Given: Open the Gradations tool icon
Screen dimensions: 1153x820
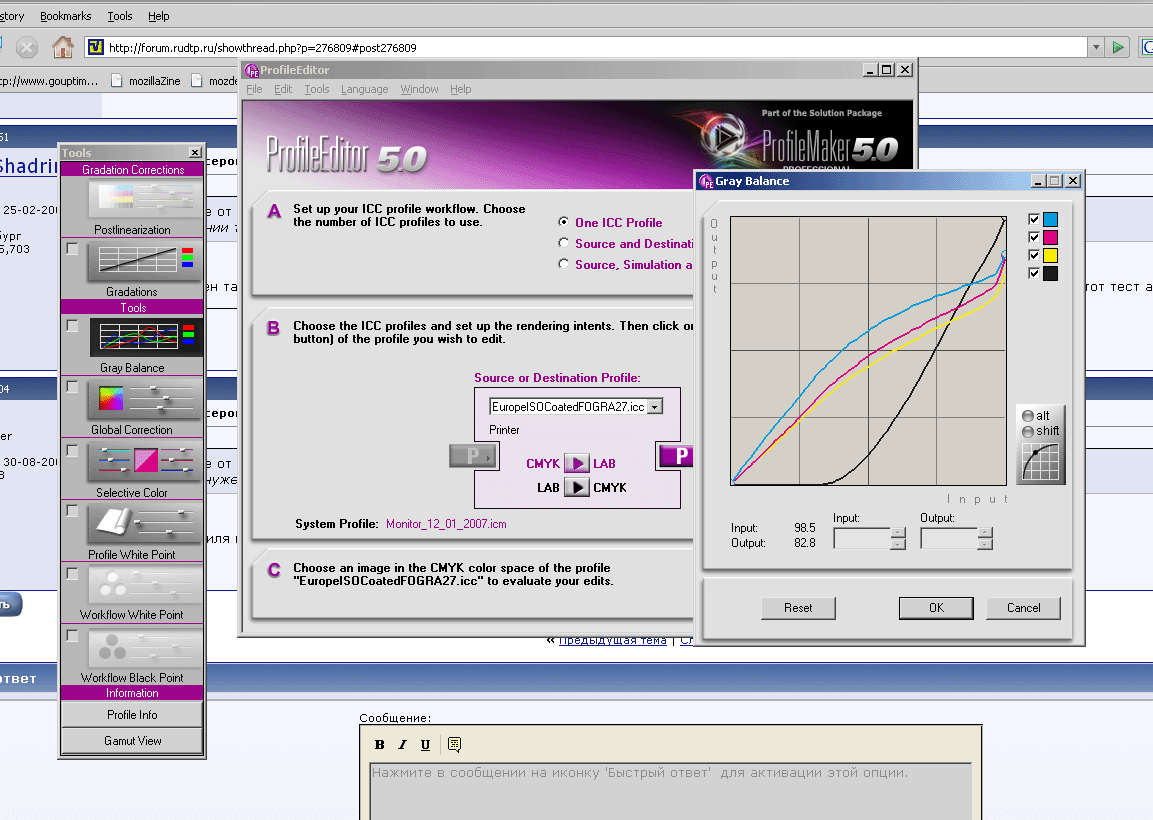Looking at the screenshot, I should click(145, 263).
